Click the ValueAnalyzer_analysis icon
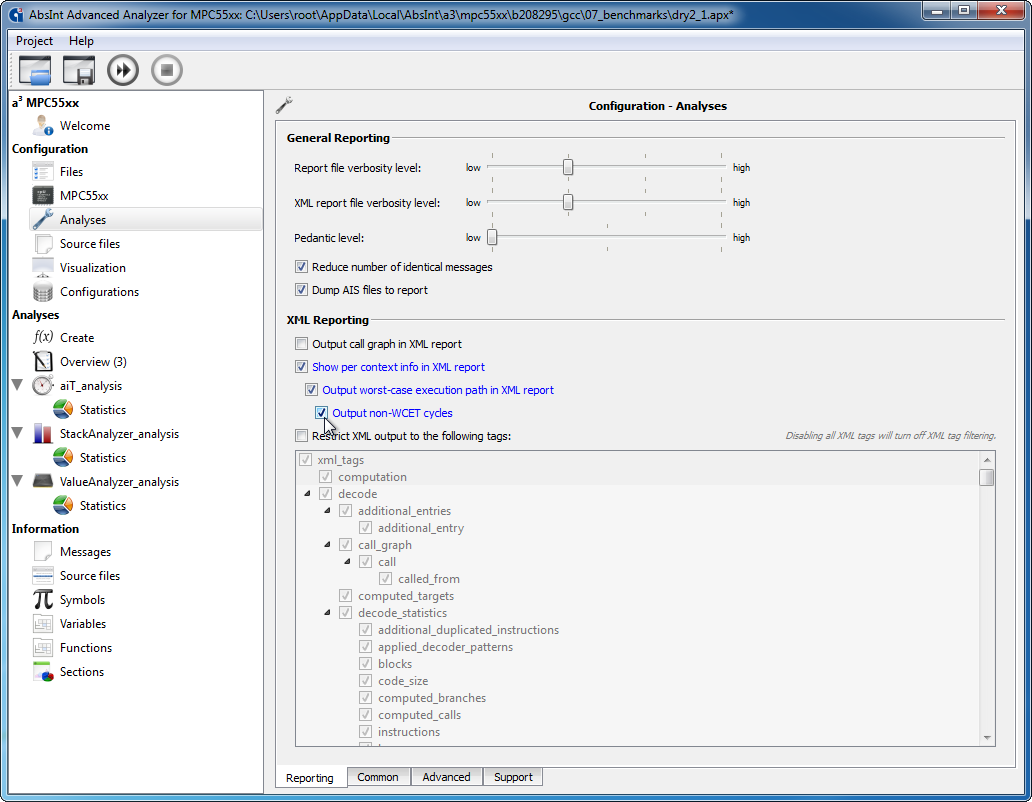Screen dimensions: 1032x802 (x=43, y=482)
